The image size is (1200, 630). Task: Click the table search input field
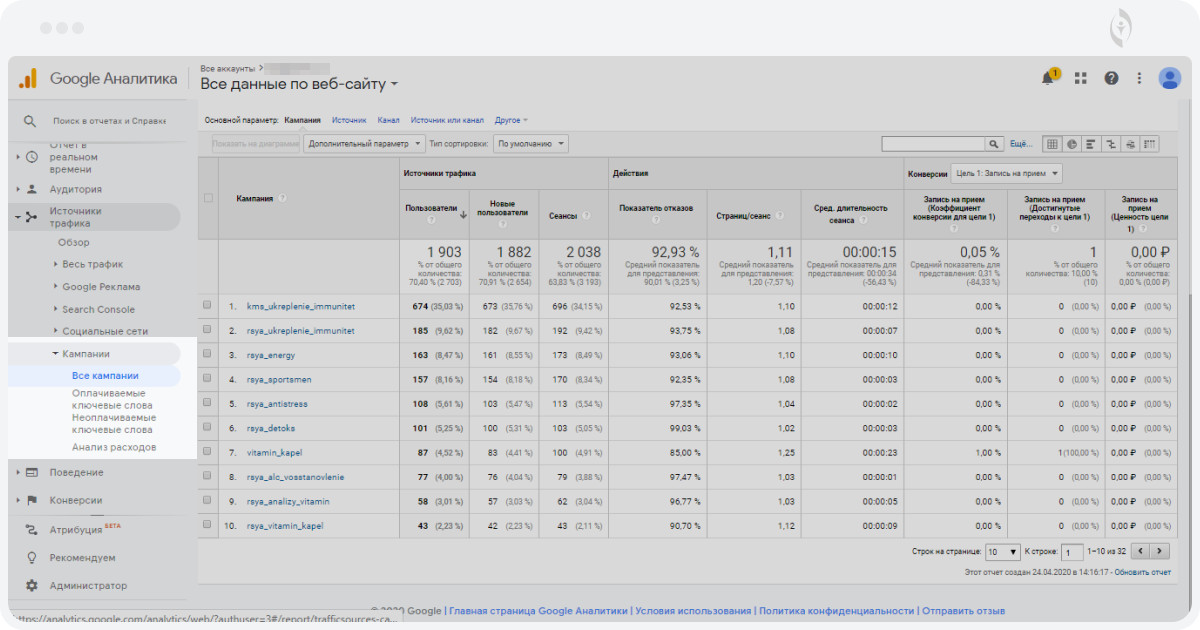click(933, 144)
